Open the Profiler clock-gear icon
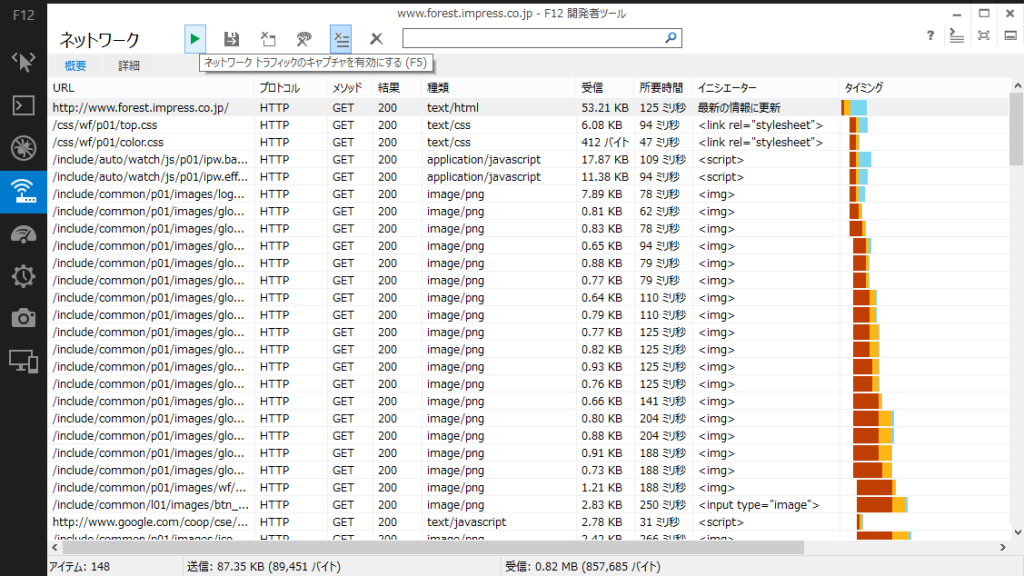The width and height of the screenshot is (1024, 576). [24, 276]
